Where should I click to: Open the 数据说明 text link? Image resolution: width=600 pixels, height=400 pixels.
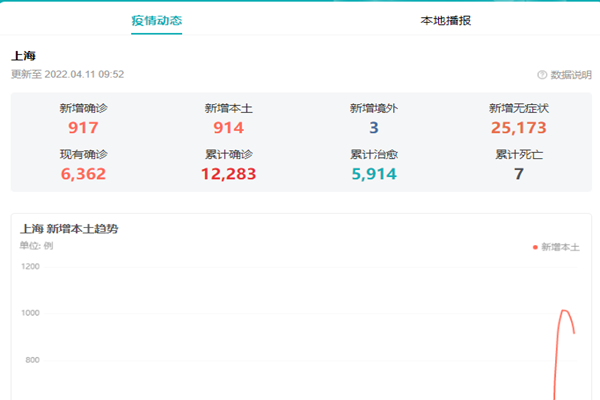570,75
